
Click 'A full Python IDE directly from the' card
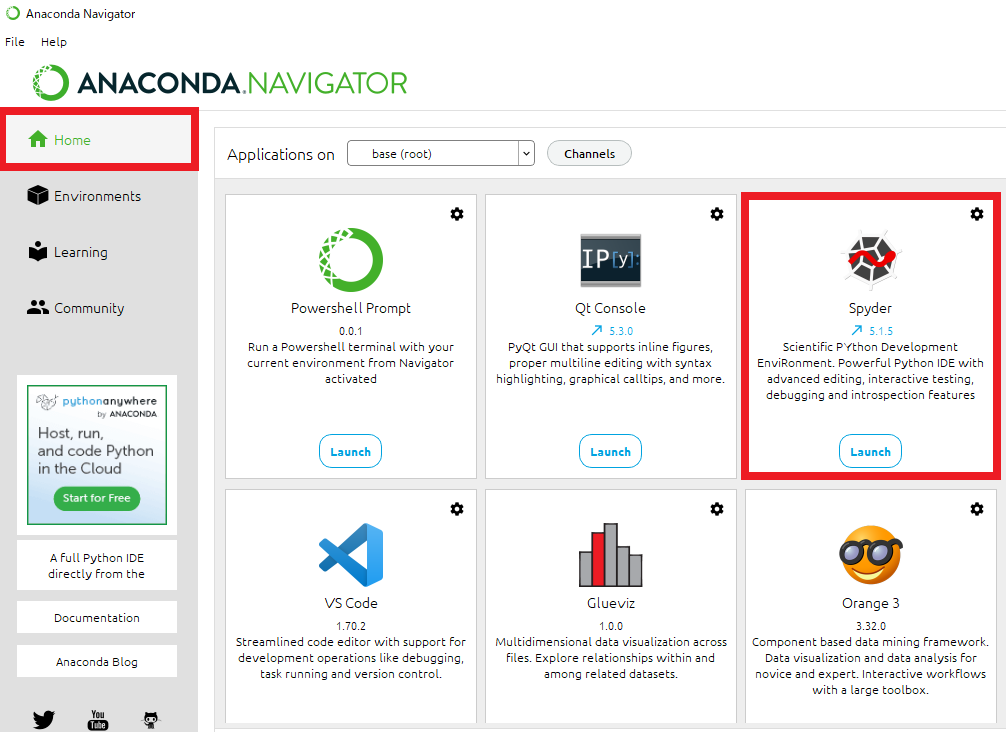(97, 565)
